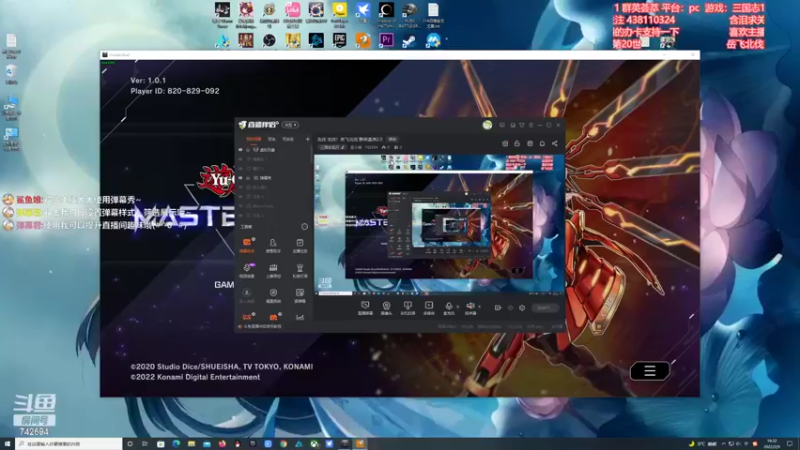Screen dimensions: 800x450
Task: Click the live preview thumbnail in stream tool
Action: [x=440, y=224]
